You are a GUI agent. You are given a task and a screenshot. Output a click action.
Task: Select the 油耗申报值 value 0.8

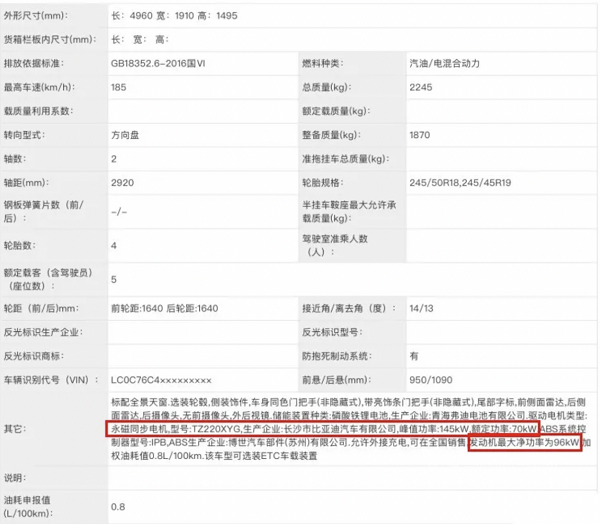pos(117,506)
